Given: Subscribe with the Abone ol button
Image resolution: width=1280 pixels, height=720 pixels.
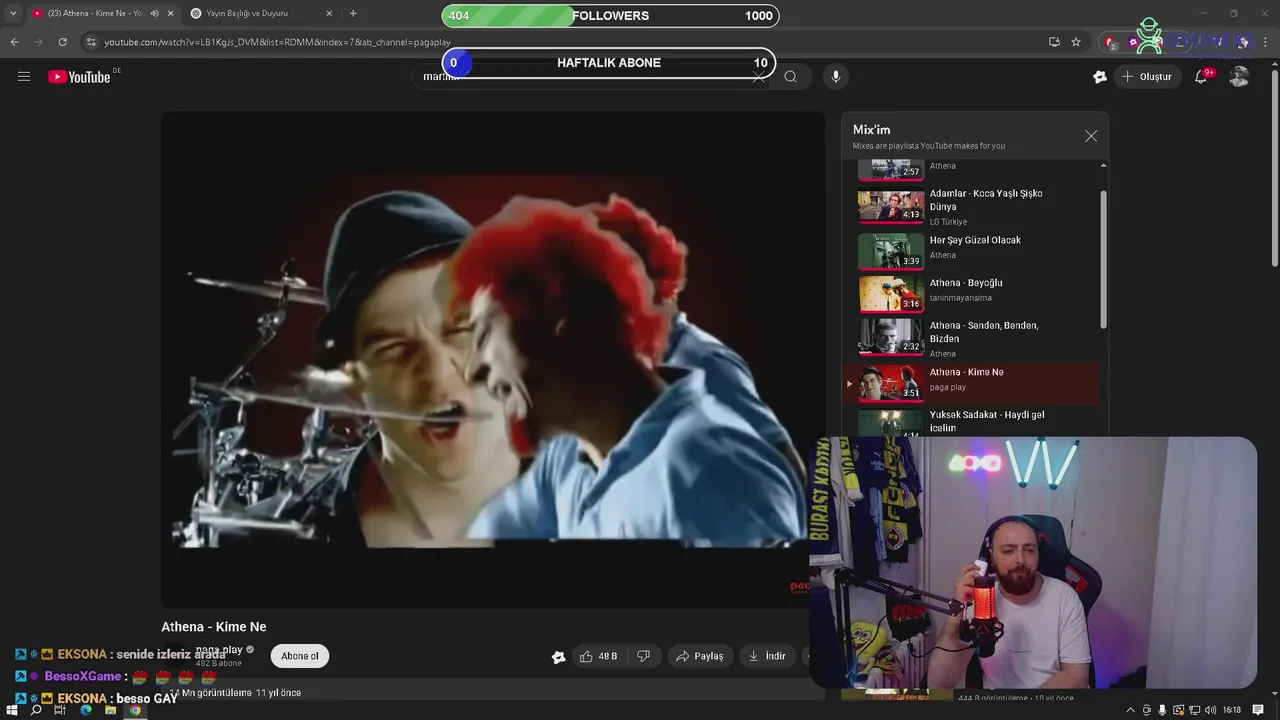Looking at the screenshot, I should [x=299, y=656].
